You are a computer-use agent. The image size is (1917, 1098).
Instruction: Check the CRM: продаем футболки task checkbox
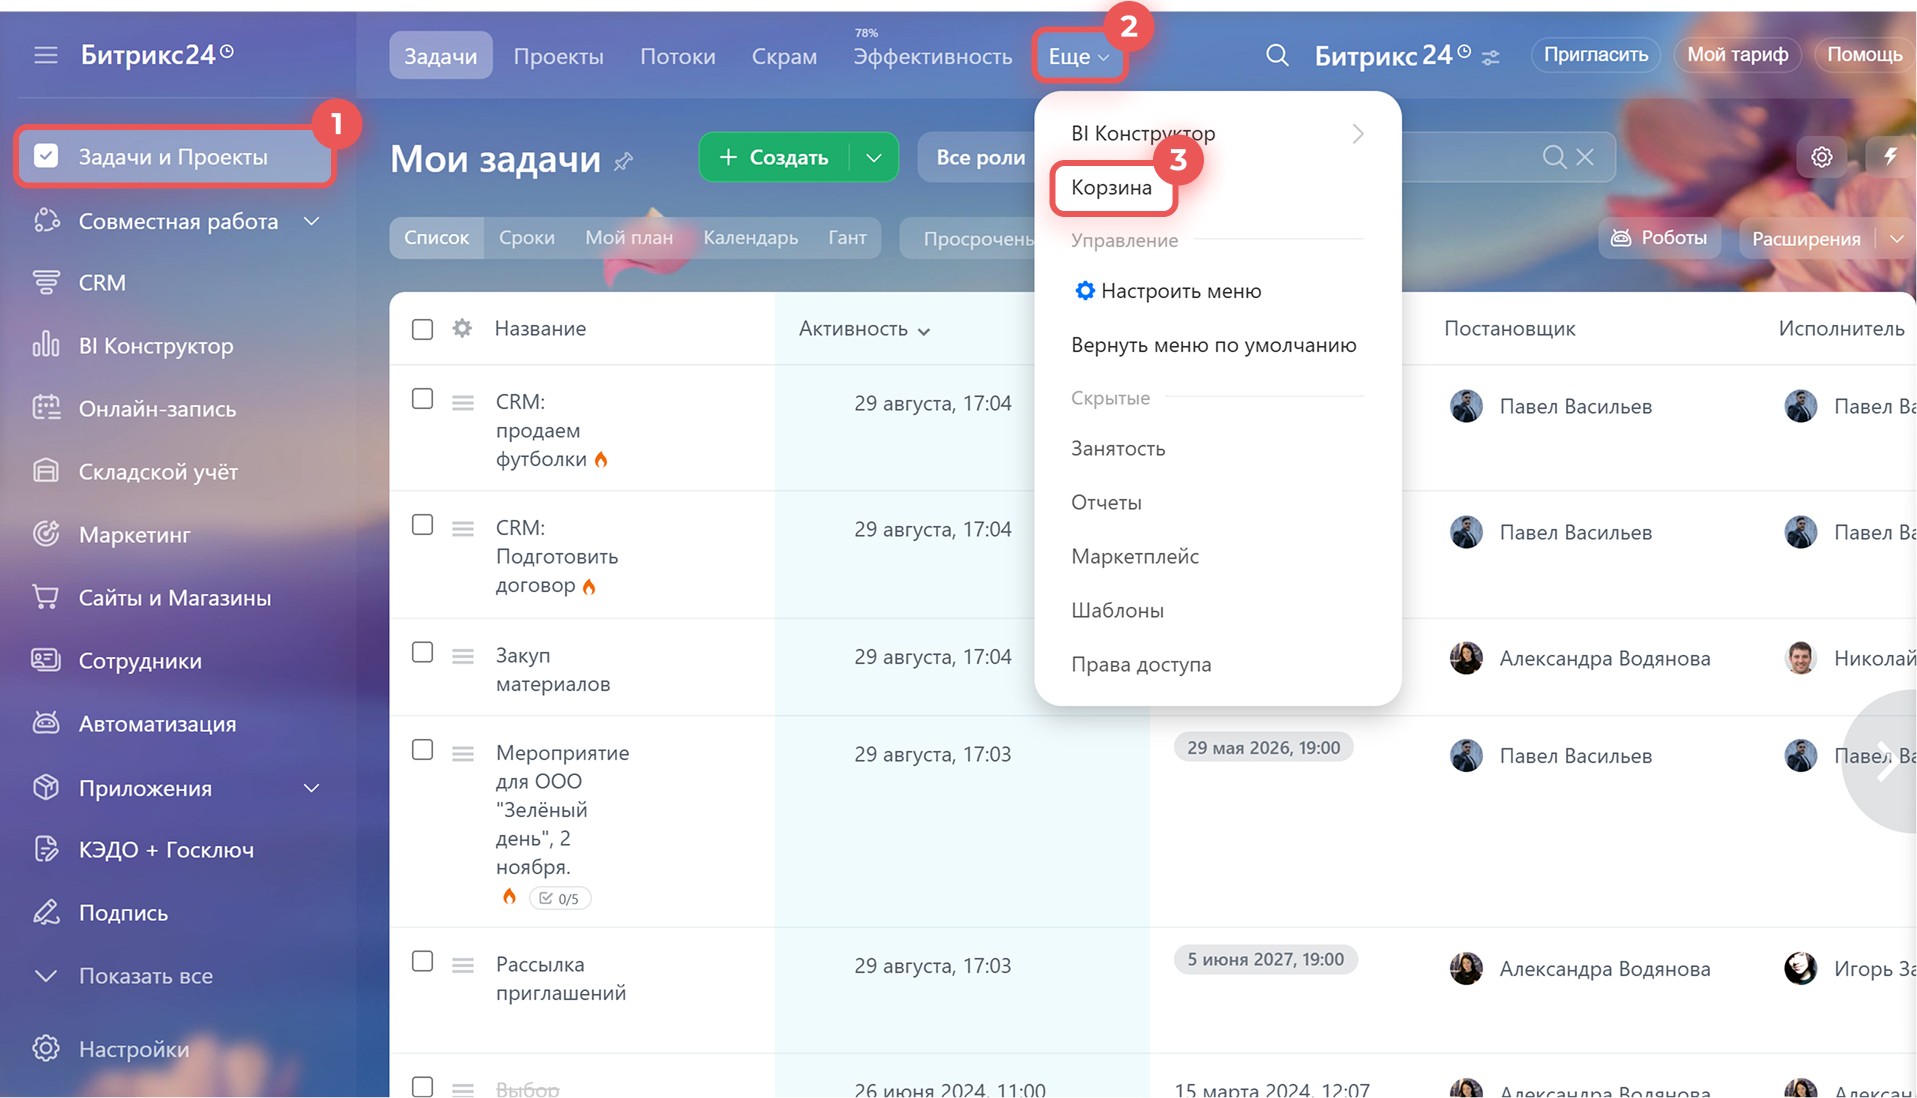tap(422, 399)
